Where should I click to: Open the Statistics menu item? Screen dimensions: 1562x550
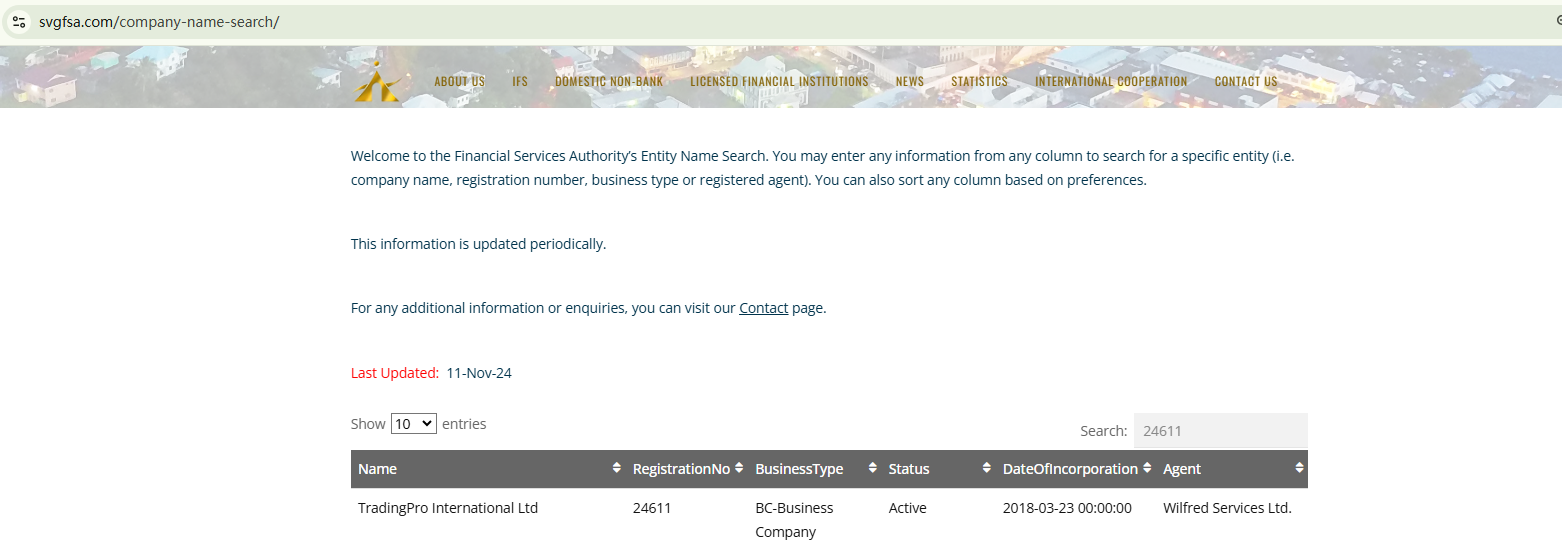point(979,82)
